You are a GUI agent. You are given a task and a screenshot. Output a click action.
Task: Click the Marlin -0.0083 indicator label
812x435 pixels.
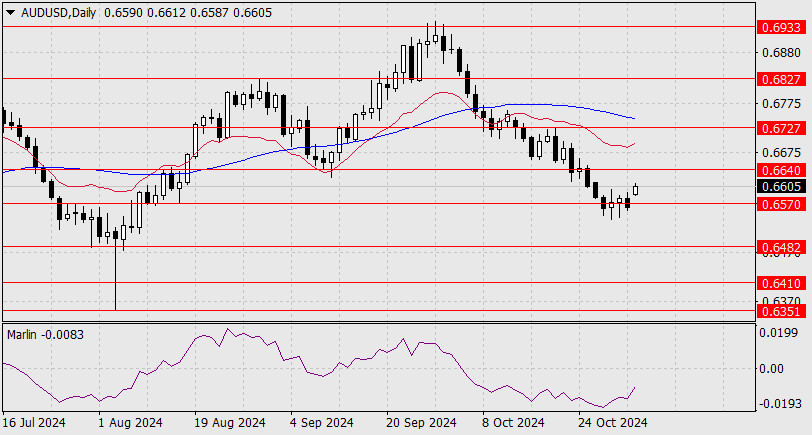coord(46,335)
